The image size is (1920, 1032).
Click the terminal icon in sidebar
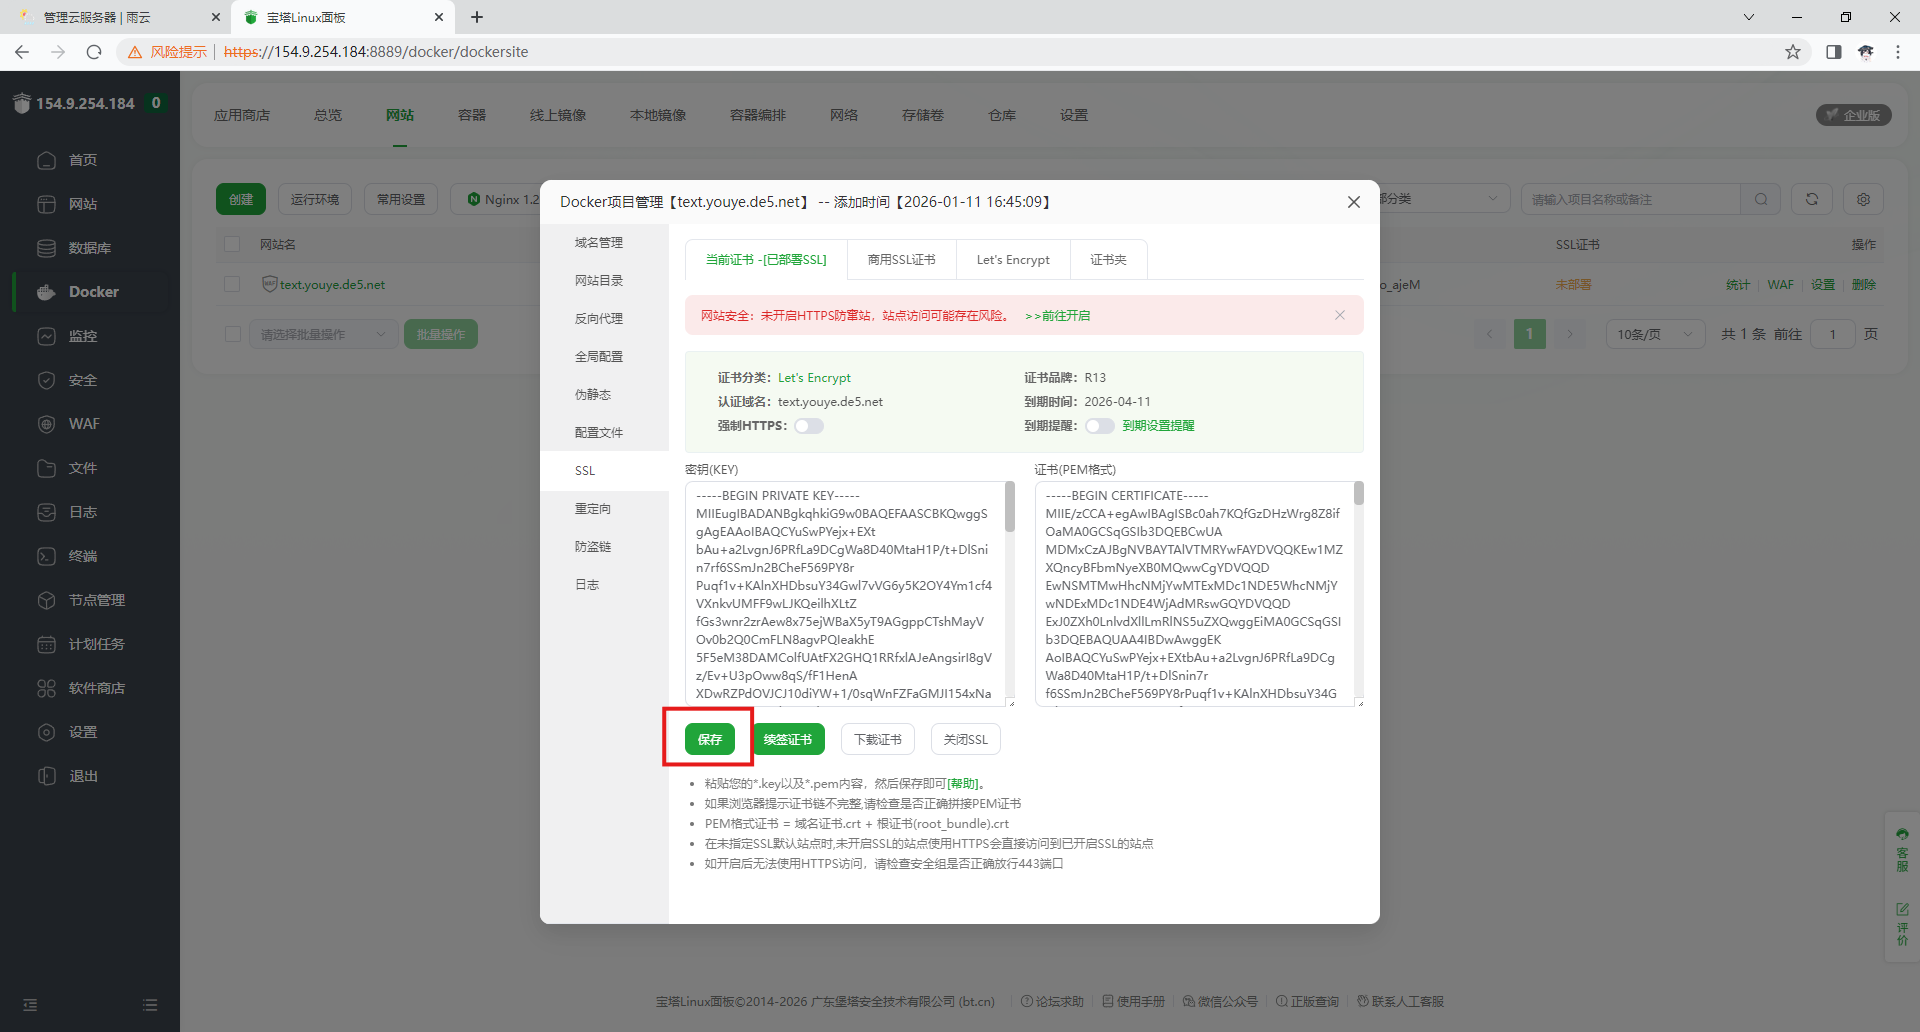click(46, 556)
